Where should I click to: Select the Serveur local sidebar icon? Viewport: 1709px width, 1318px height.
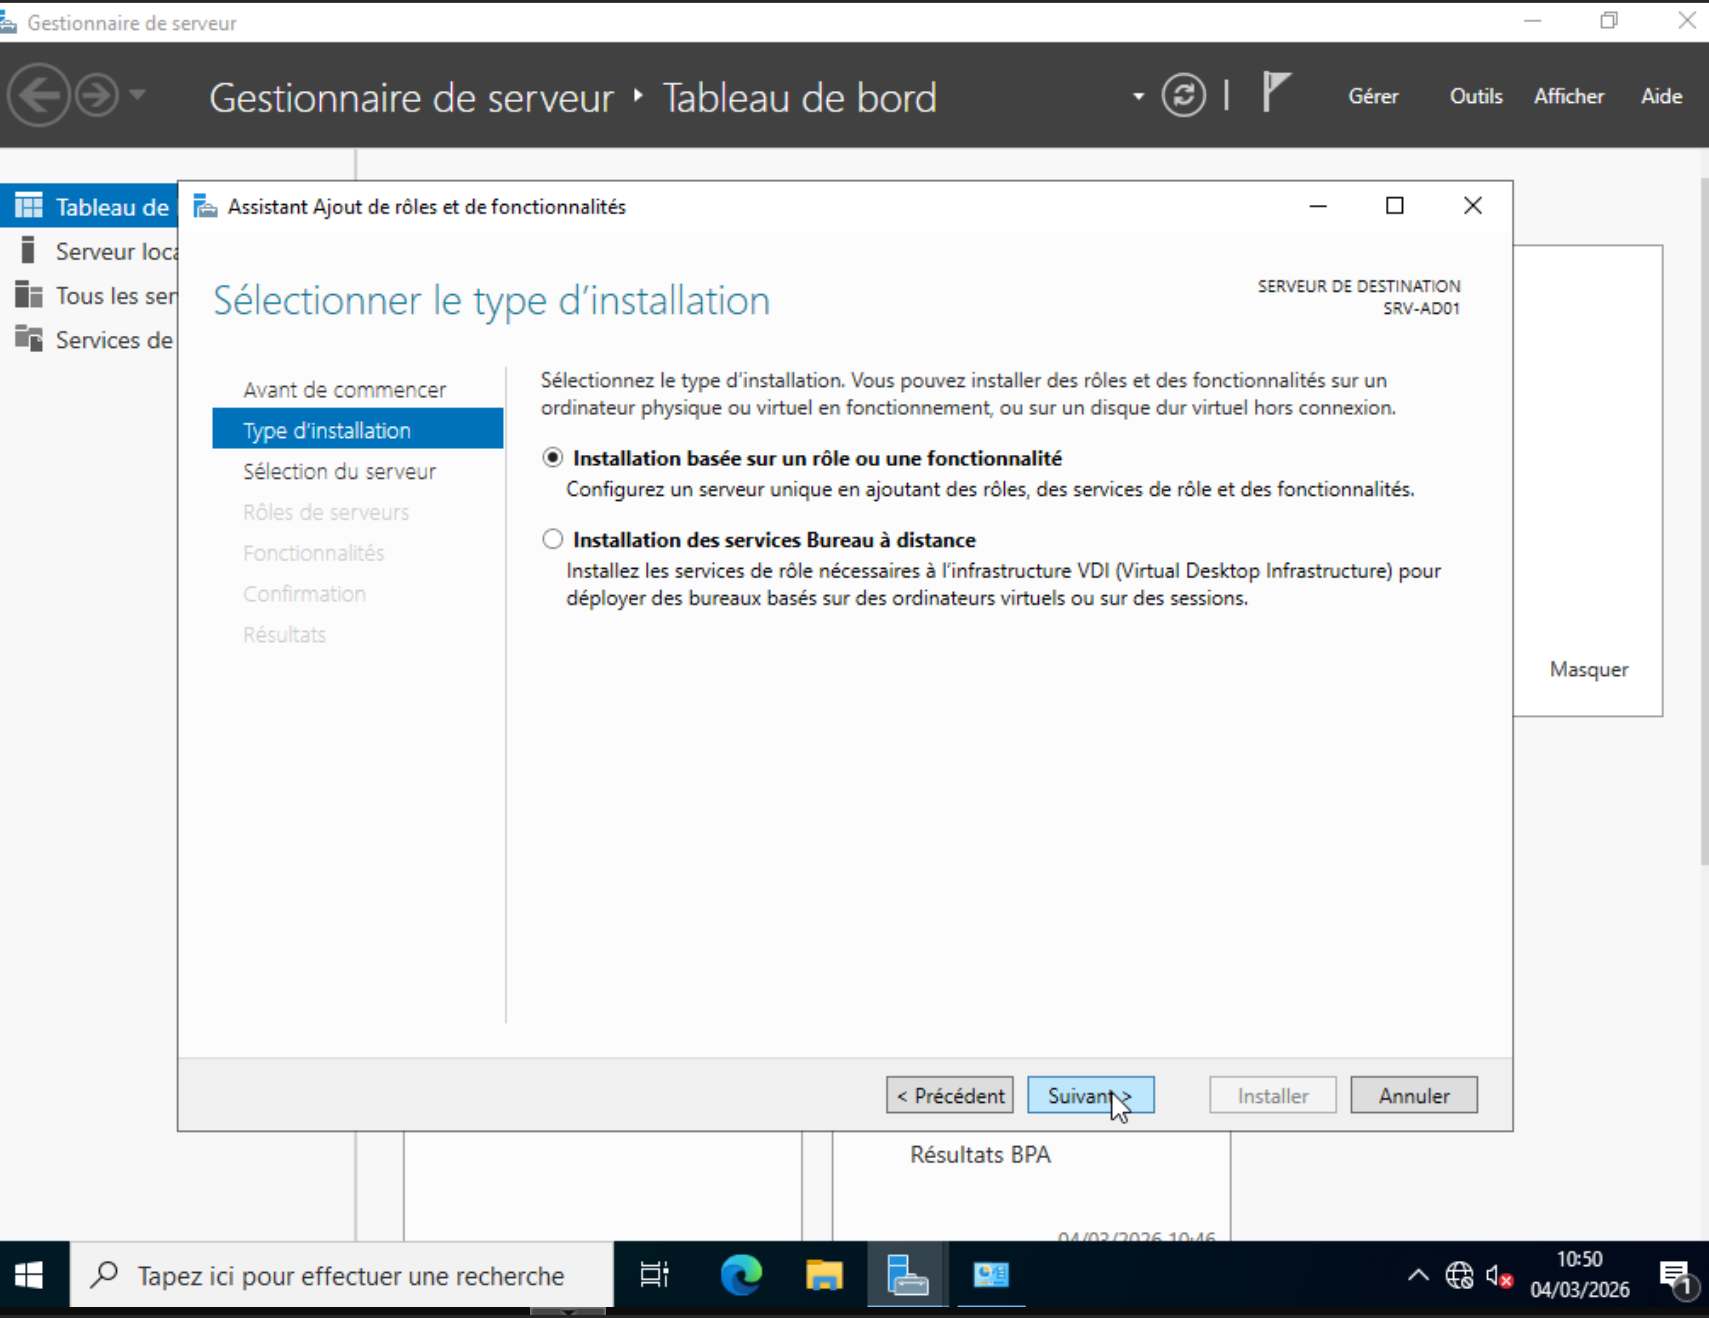[x=29, y=251]
